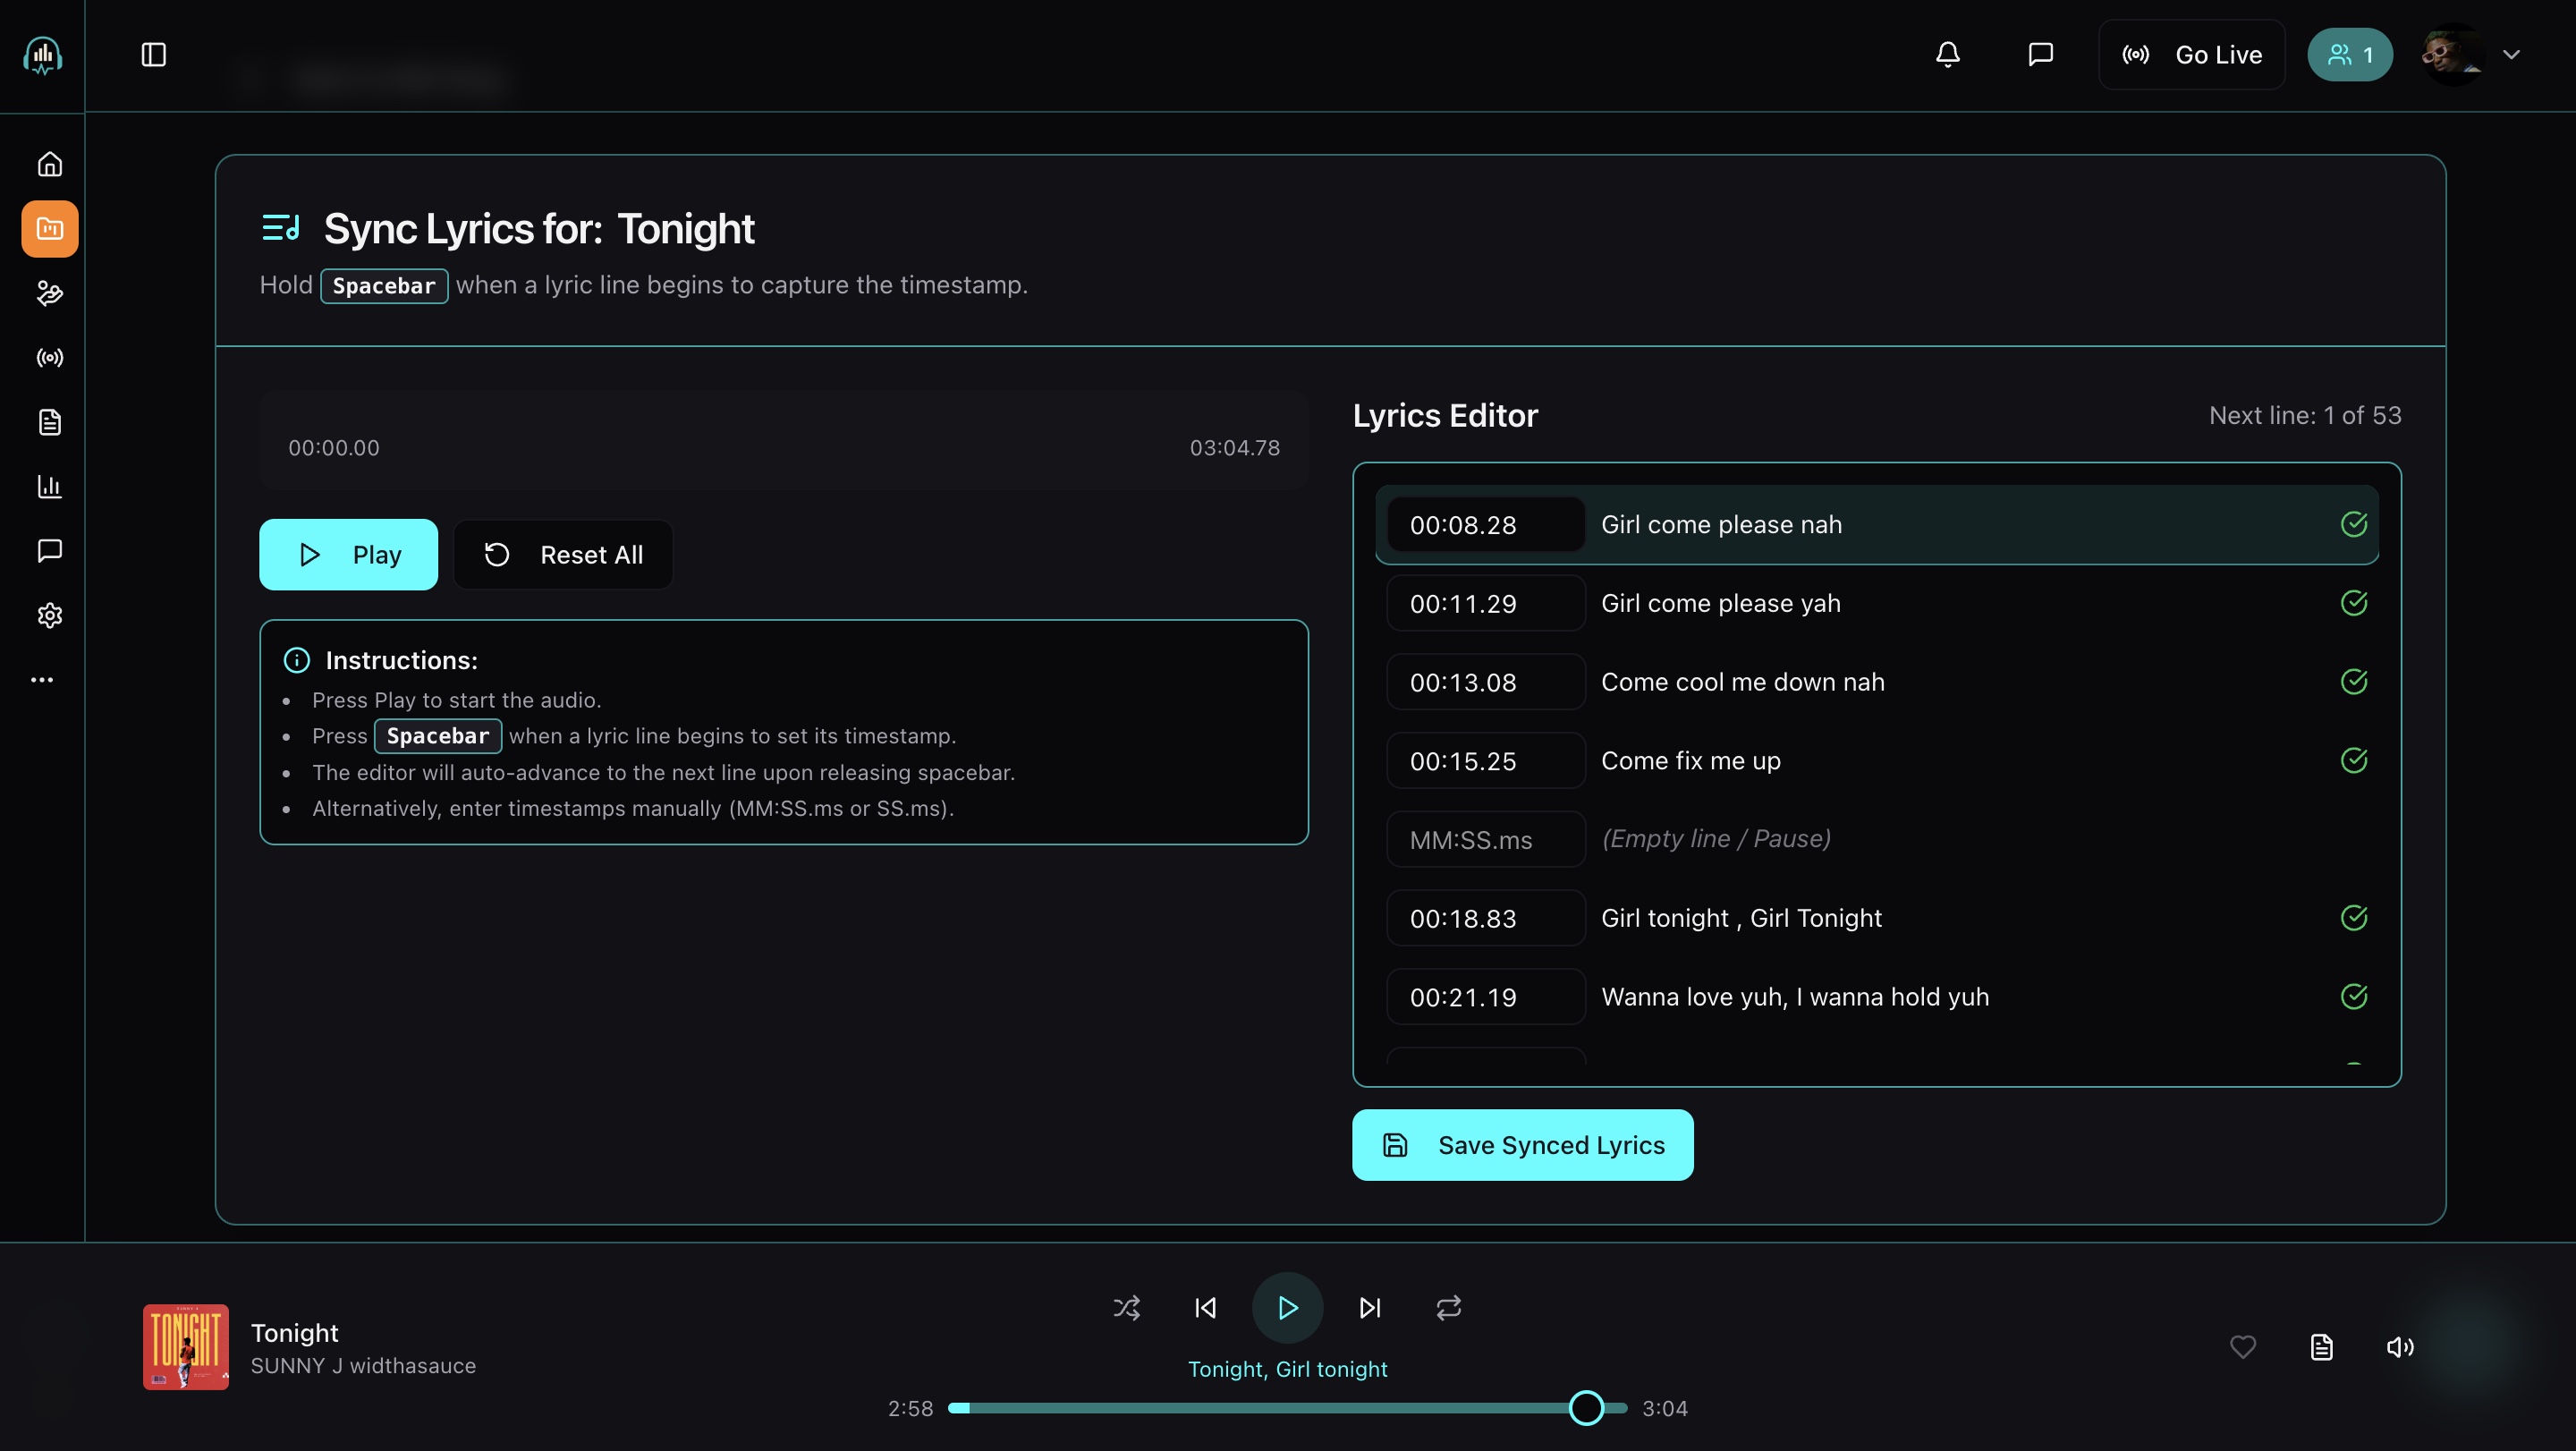Open the document icon in the sidebar
This screenshot has height=1451, width=2576.
[49, 422]
